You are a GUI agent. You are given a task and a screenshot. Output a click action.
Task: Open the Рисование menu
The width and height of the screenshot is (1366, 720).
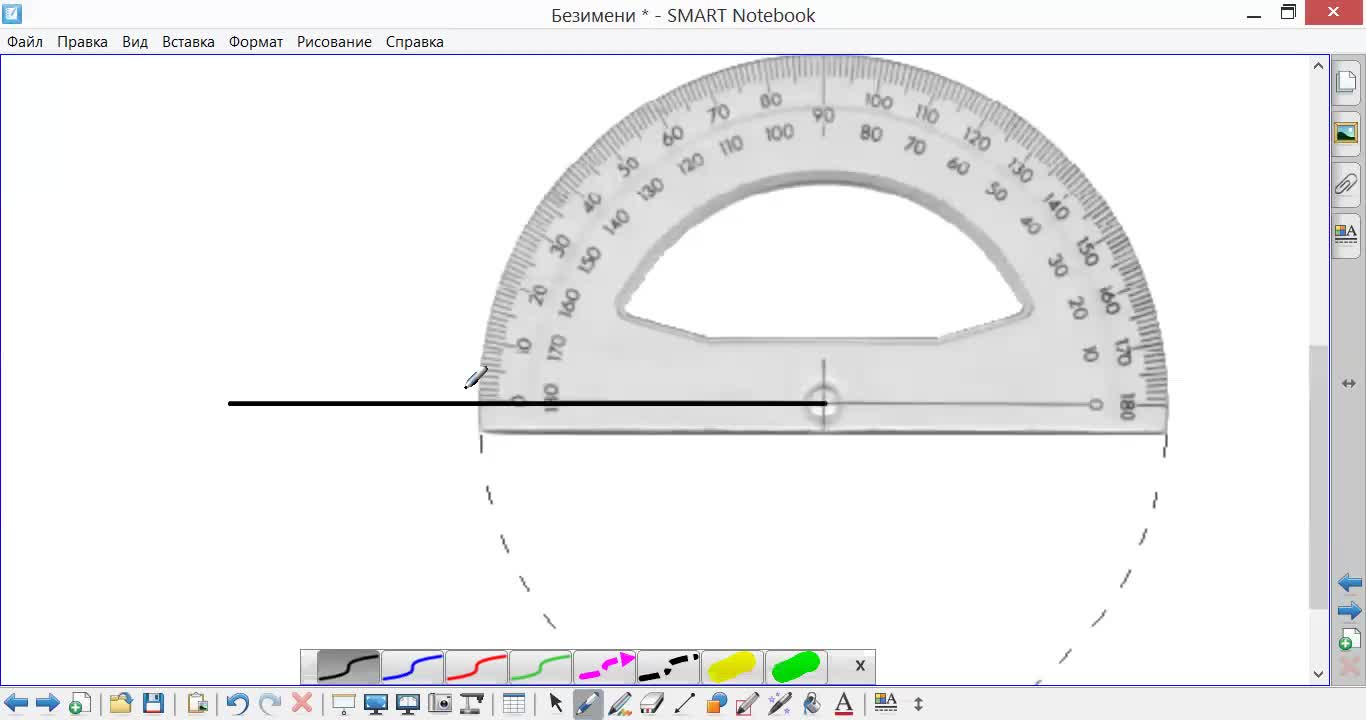[x=334, y=42]
